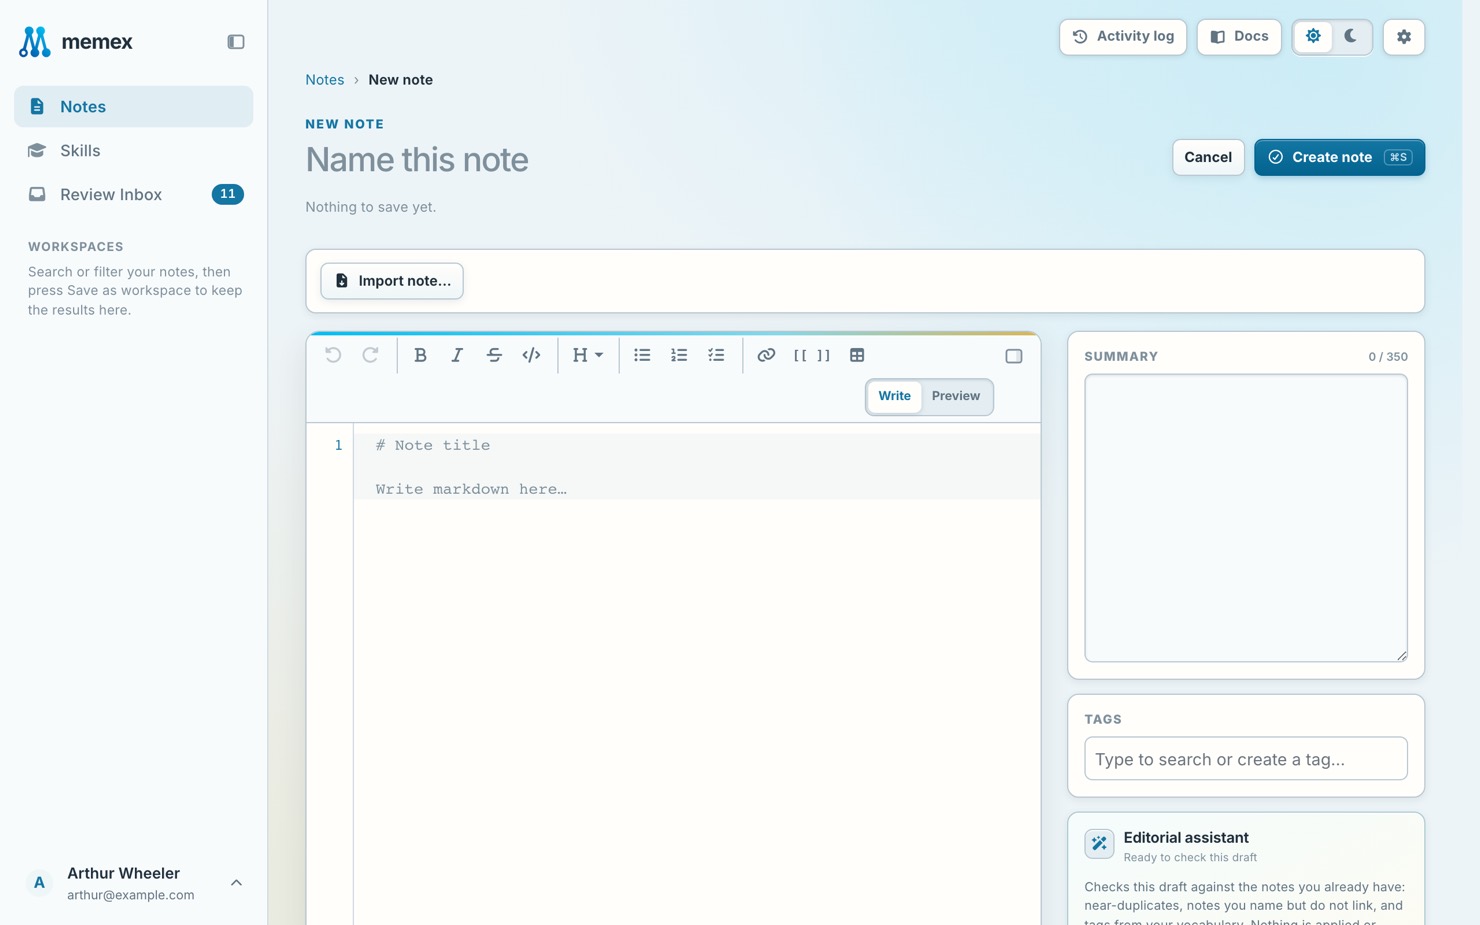Go back via the Notes breadcrumb
This screenshot has height=925, width=1480.
coord(324,80)
